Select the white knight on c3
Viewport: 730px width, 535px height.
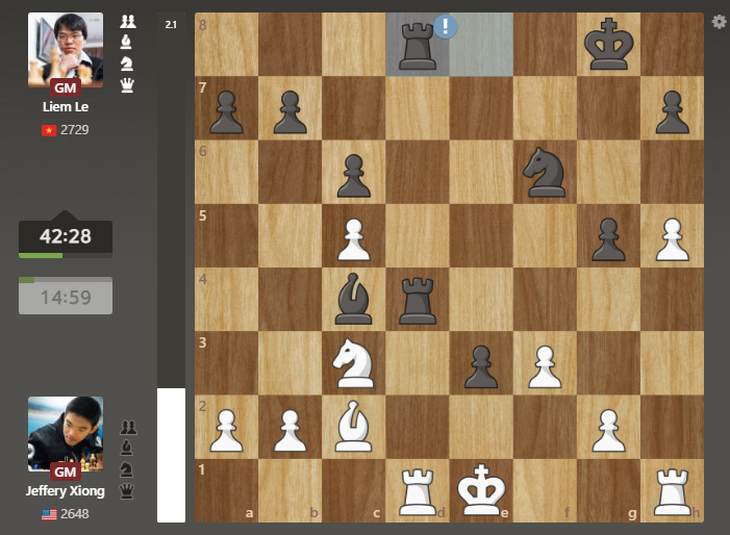(x=354, y=362)
